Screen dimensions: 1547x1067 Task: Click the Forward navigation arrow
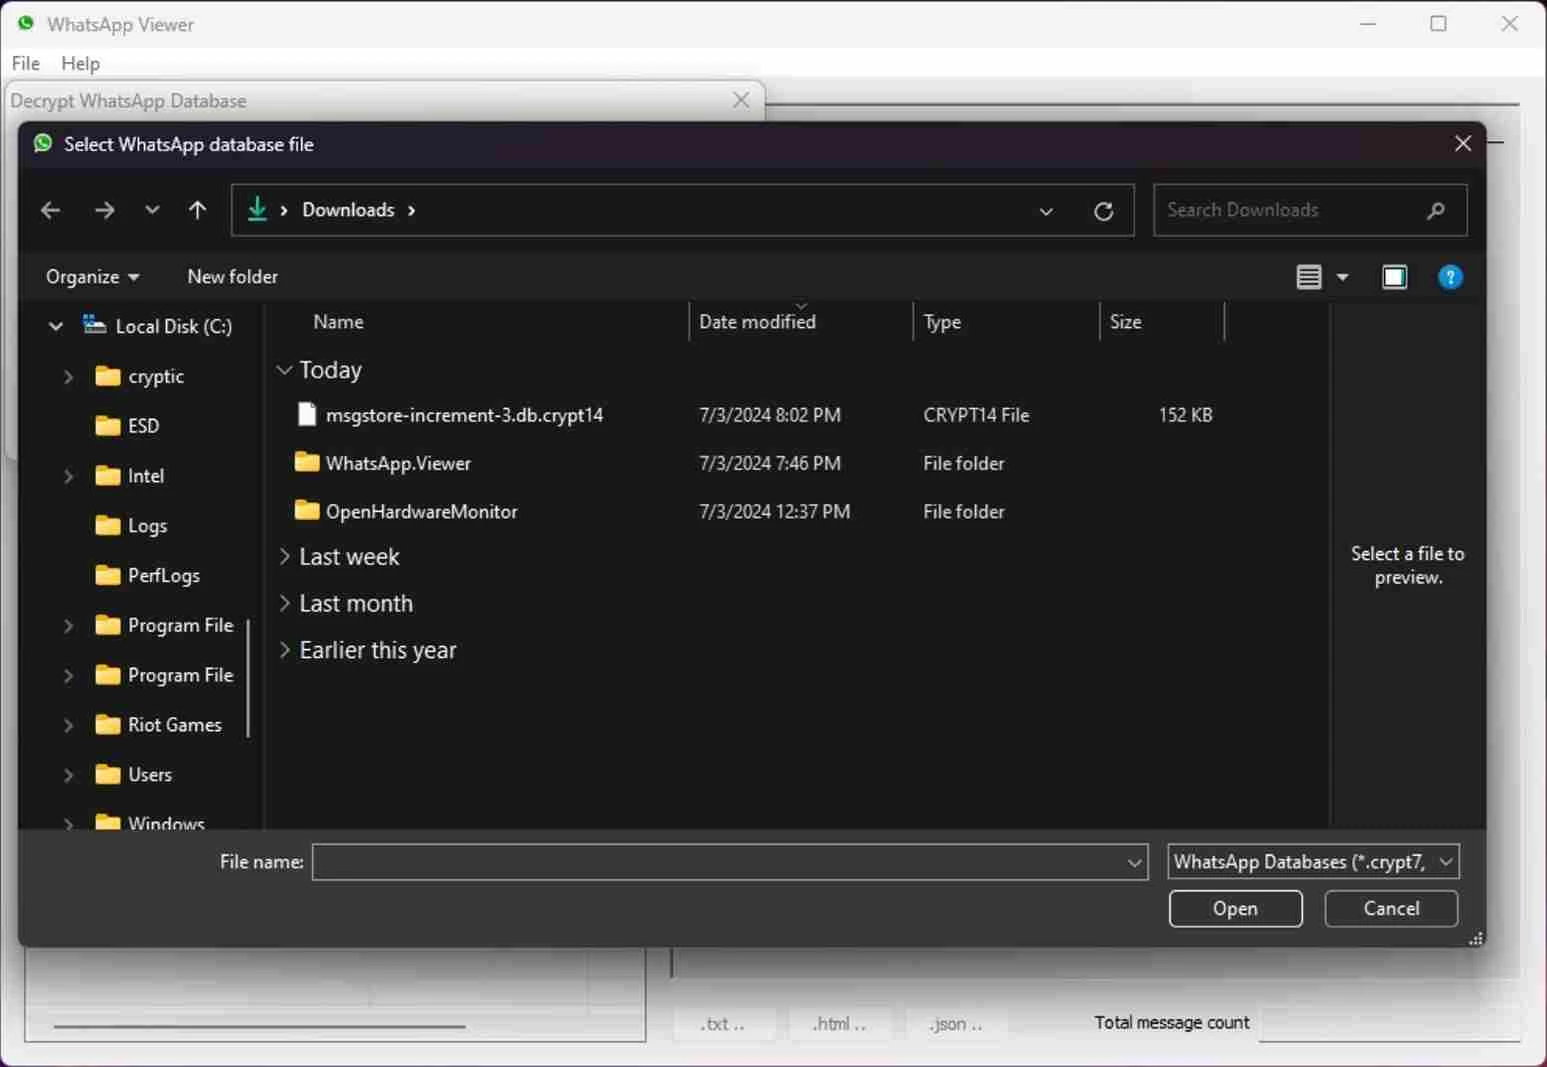click(x=104, y=210)
